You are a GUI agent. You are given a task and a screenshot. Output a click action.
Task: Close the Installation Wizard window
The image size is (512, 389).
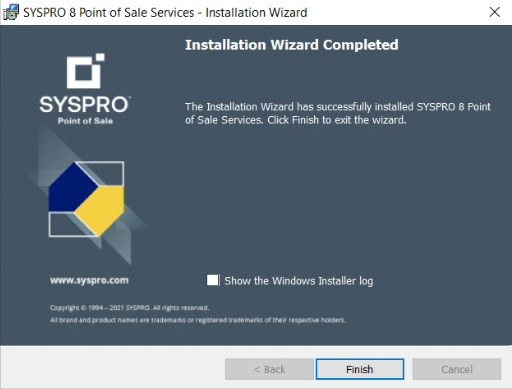coord(495,12)
